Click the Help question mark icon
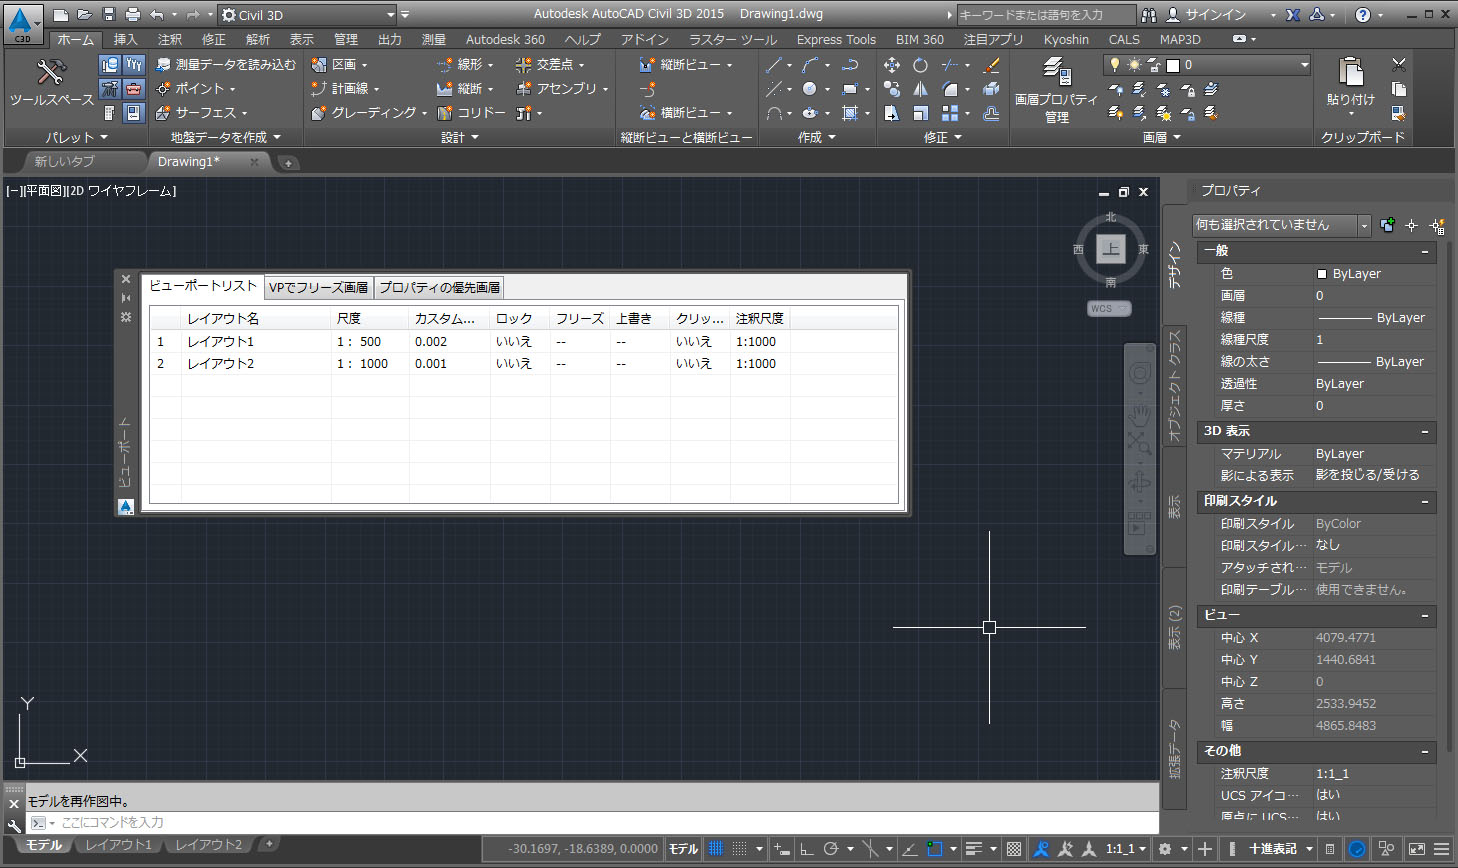Image resolution: width=1458 pixels, height=868 pixels. click(1362, 15)
